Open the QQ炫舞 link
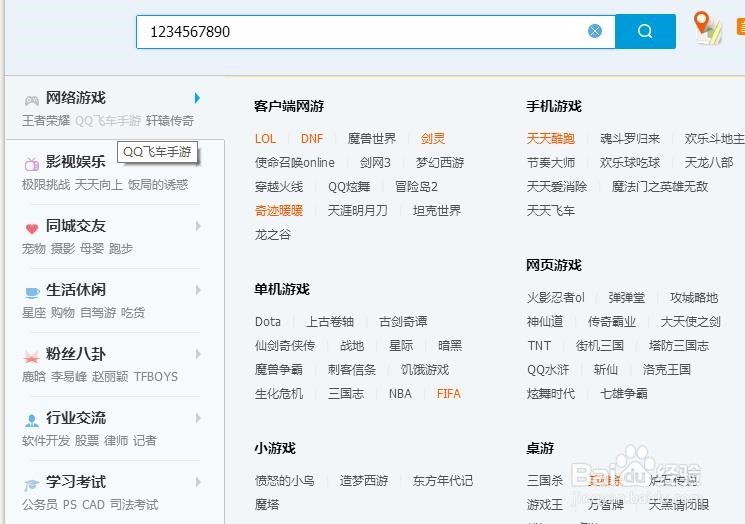 (349, 187)
